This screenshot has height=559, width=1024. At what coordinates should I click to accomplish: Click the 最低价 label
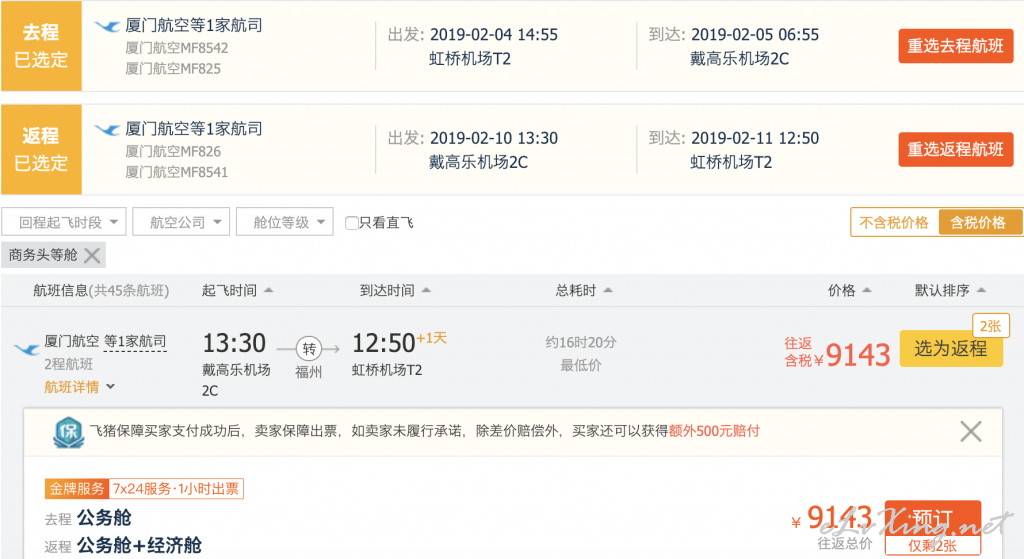581,365
